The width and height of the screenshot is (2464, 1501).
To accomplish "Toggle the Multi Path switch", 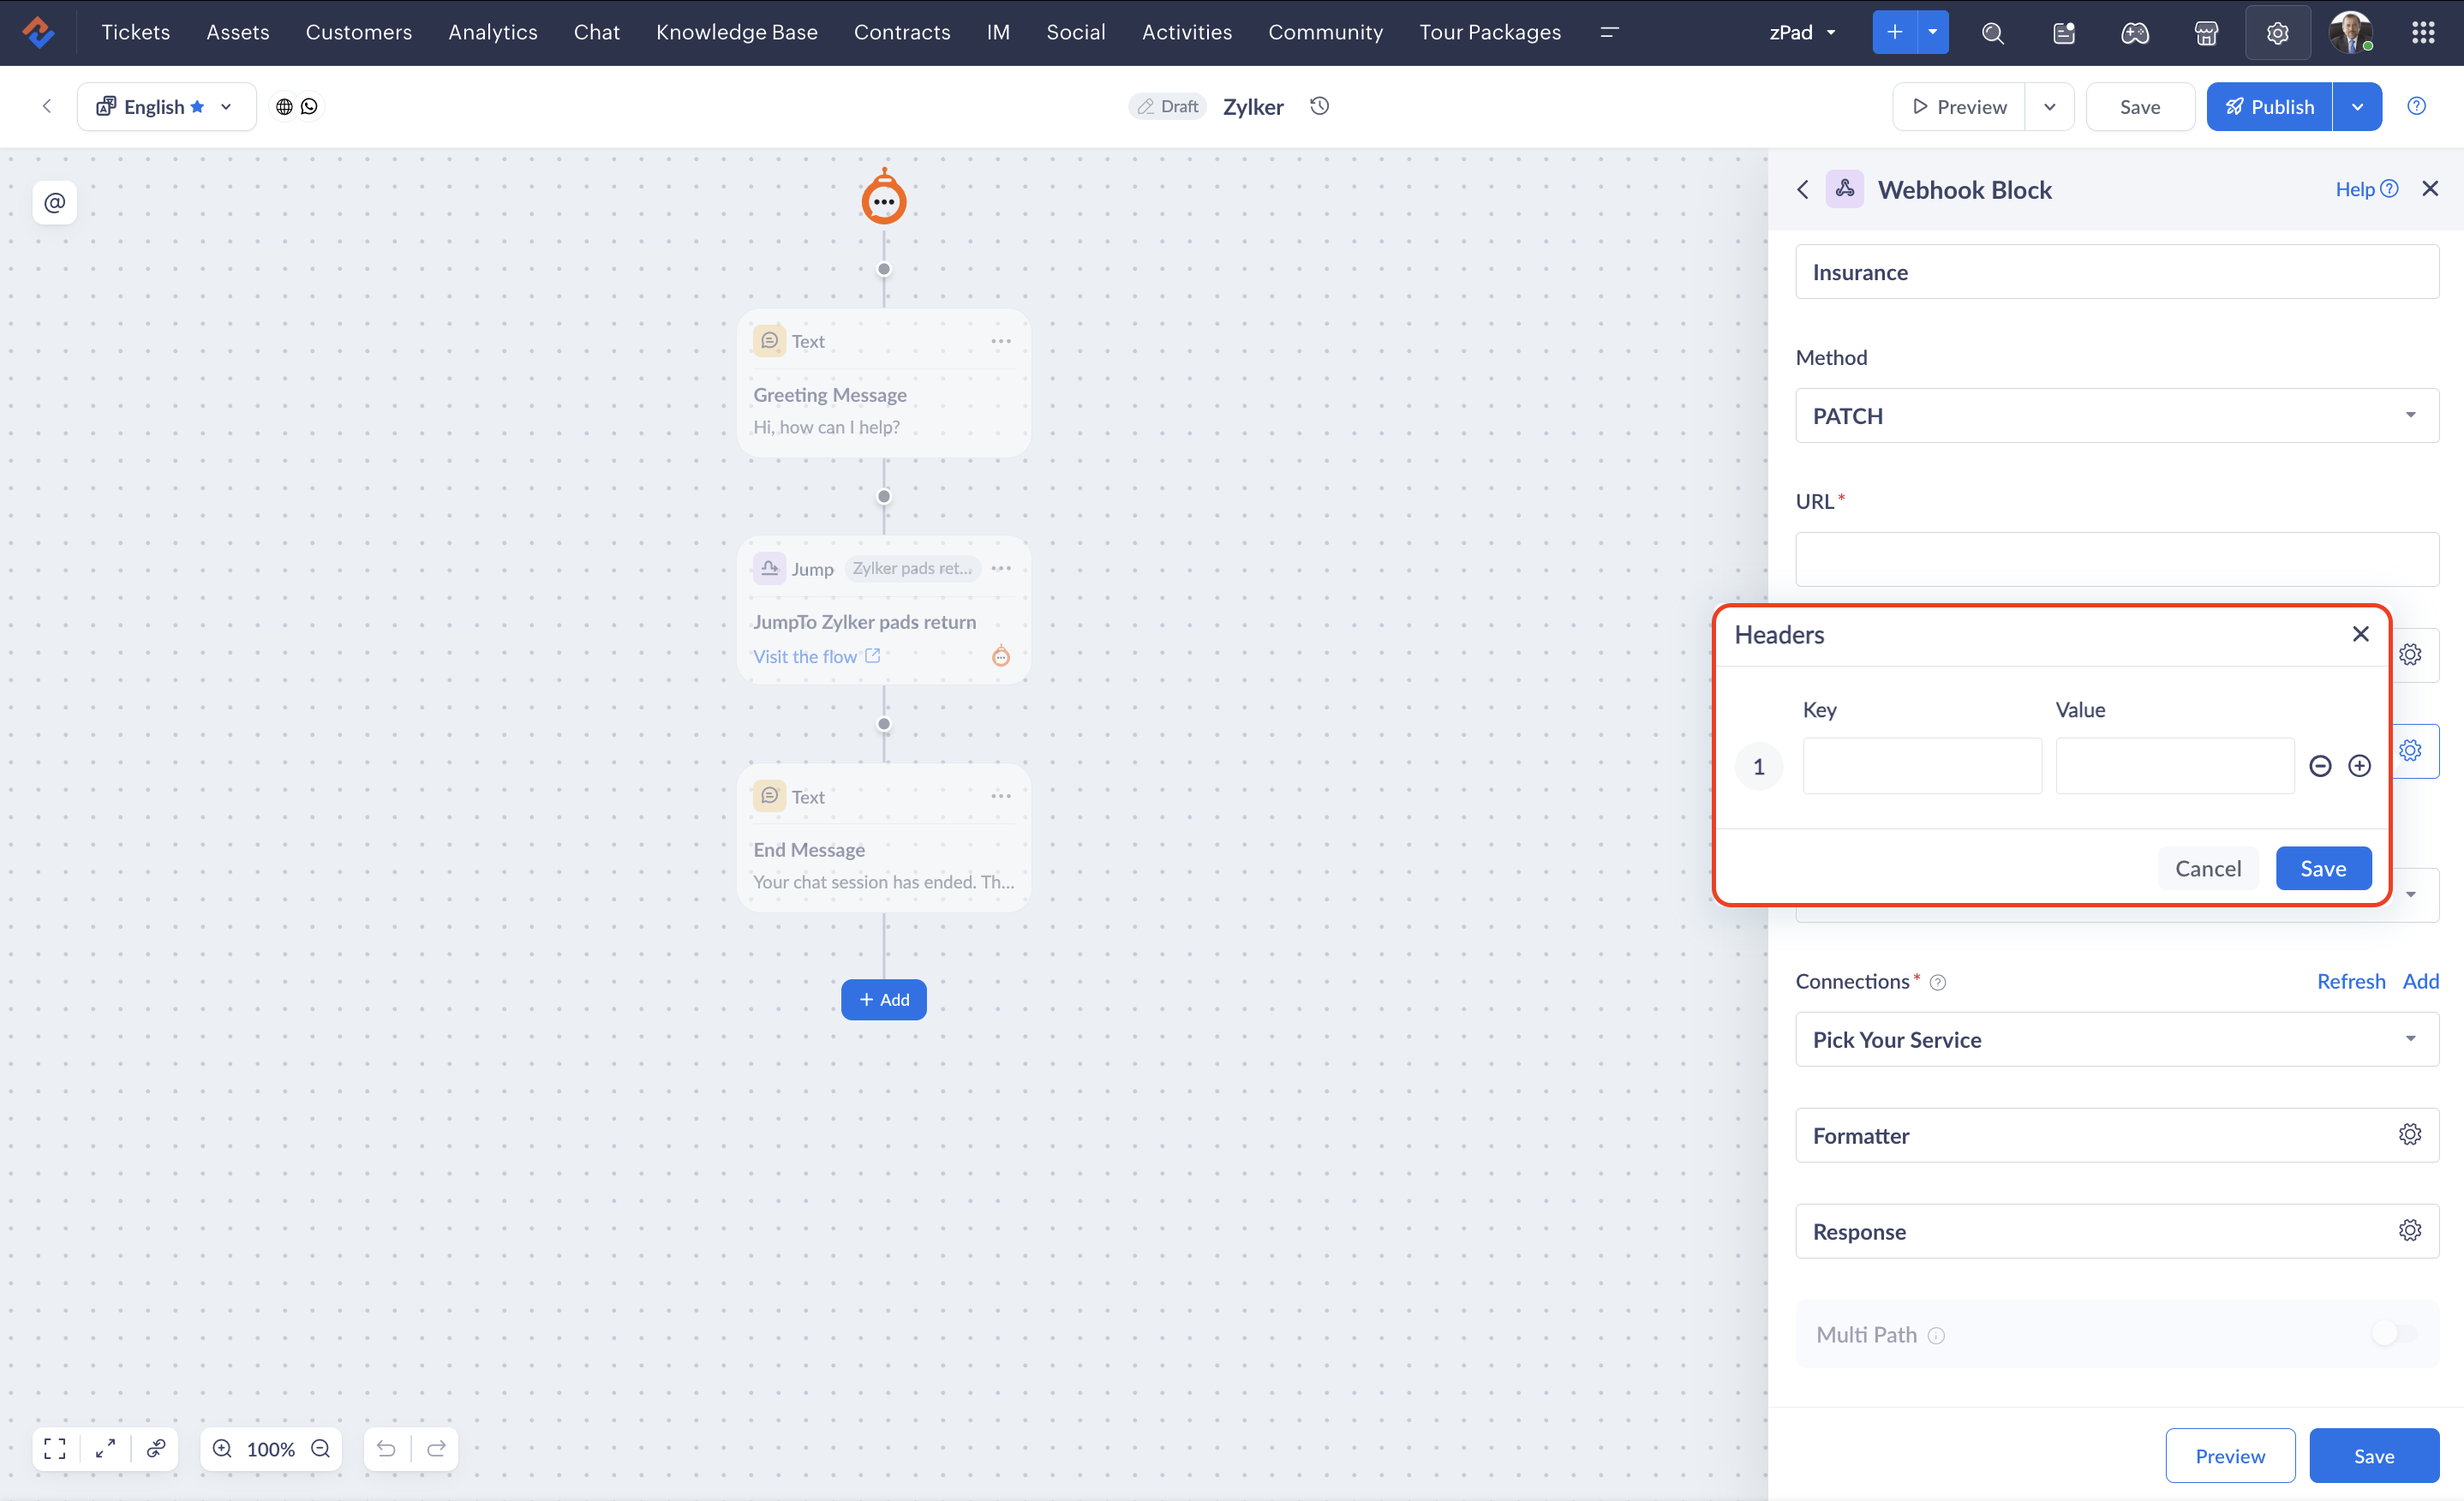I will 2394,1333.
